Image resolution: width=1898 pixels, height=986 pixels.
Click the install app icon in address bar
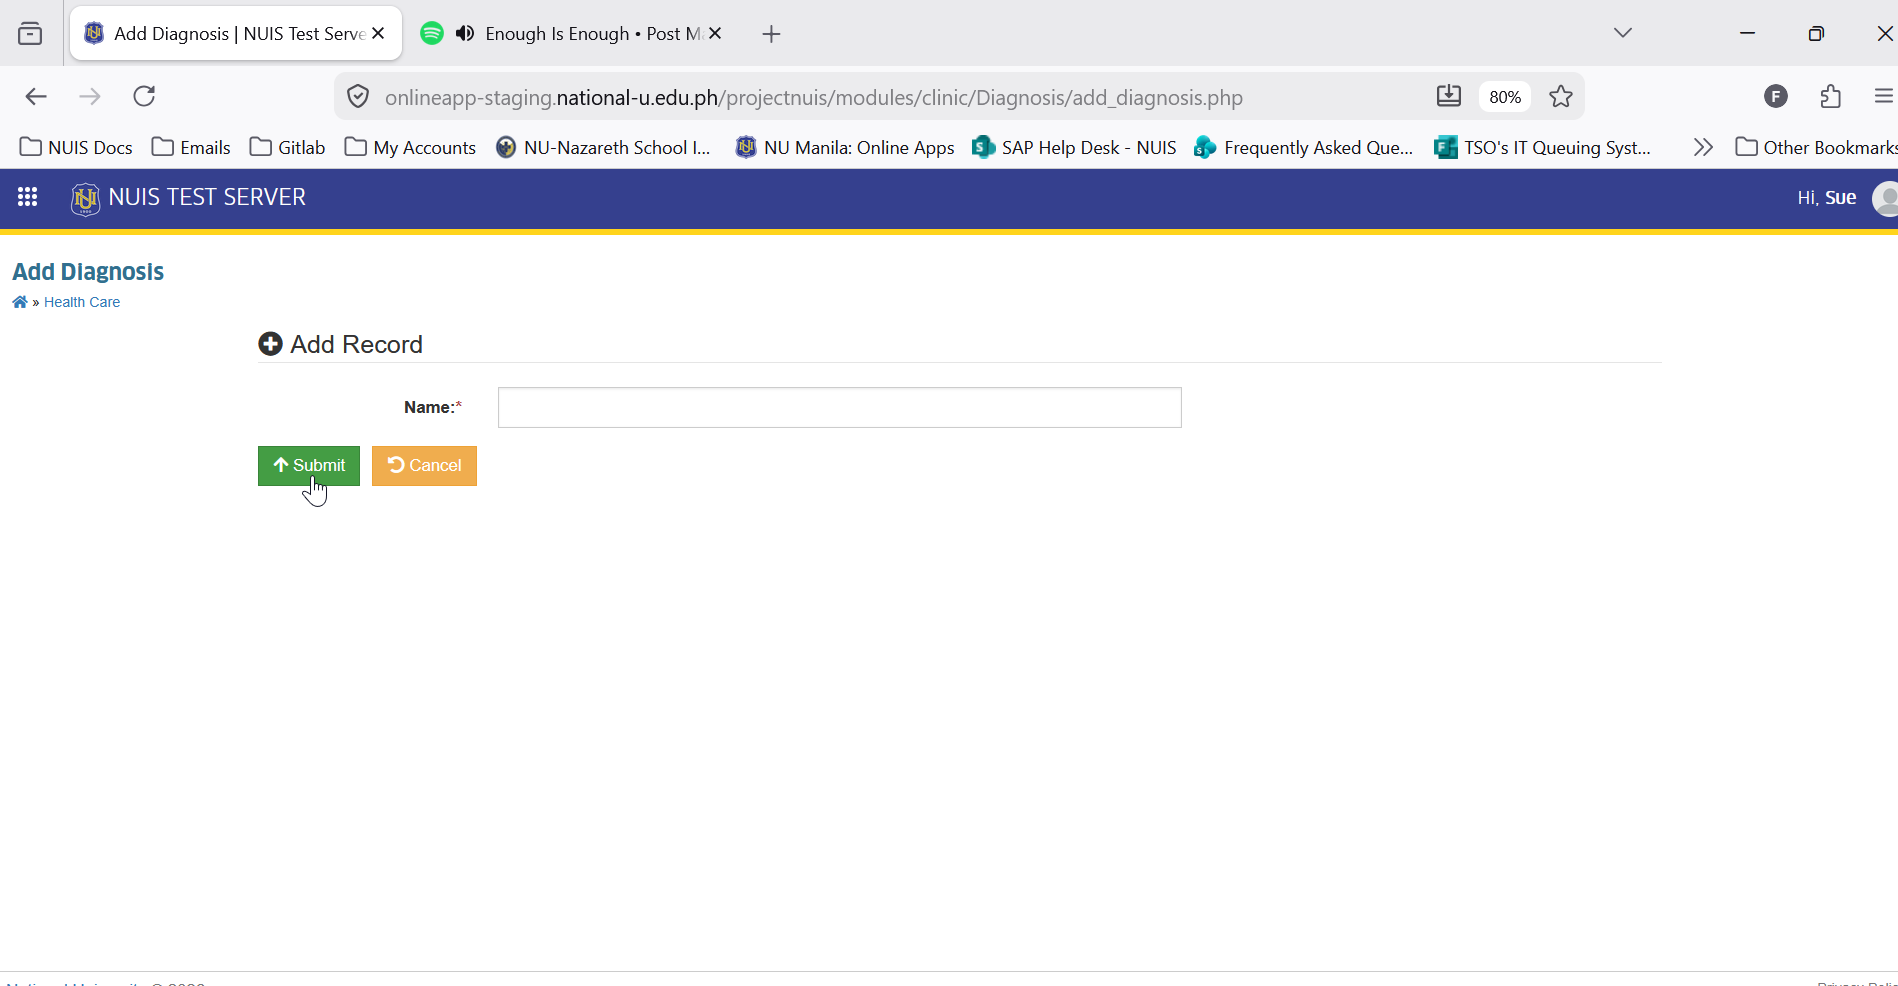coord(1449,97)
